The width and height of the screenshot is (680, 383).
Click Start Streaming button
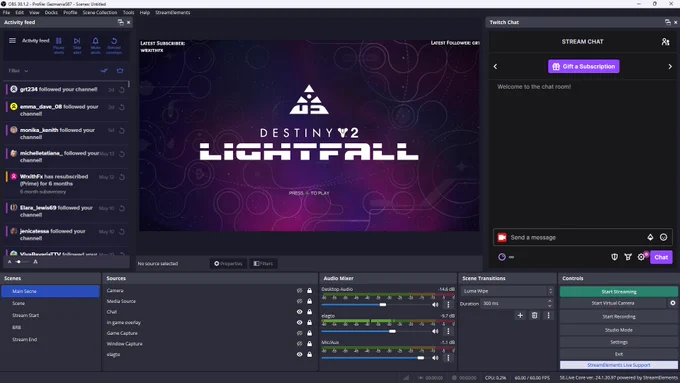pos(618,291)
